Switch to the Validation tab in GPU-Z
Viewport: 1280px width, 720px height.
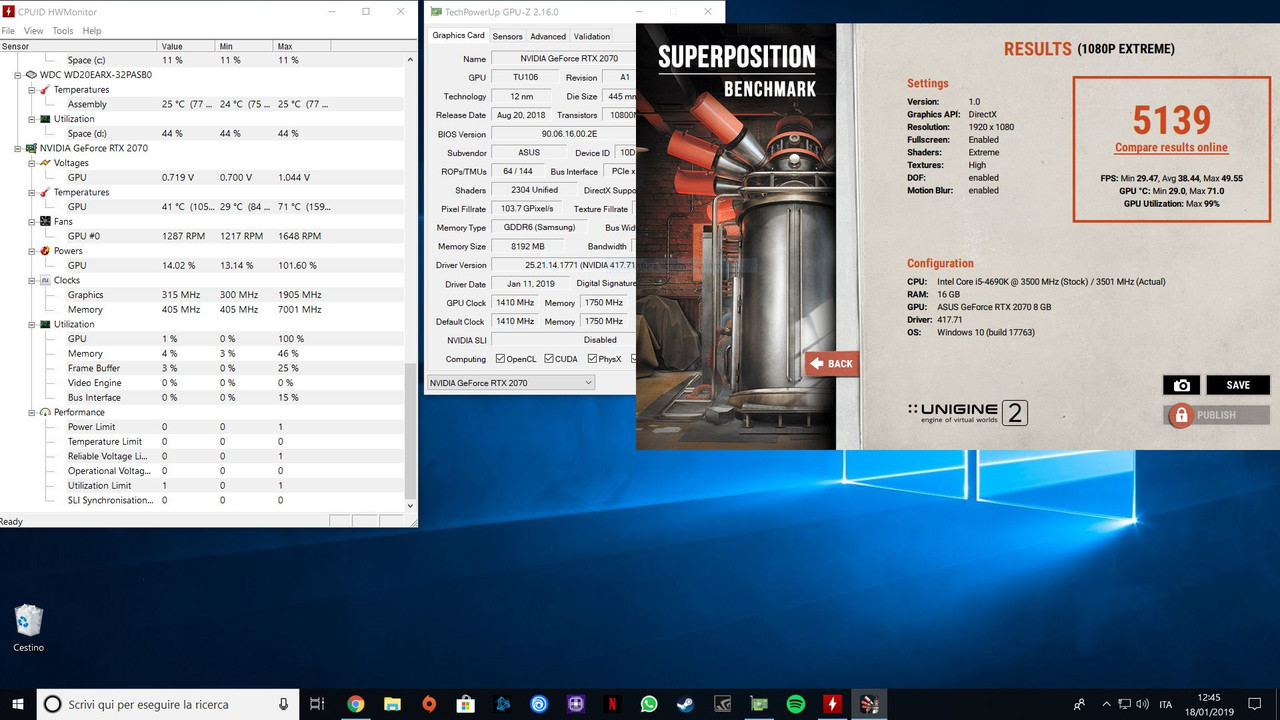[592, 36]
